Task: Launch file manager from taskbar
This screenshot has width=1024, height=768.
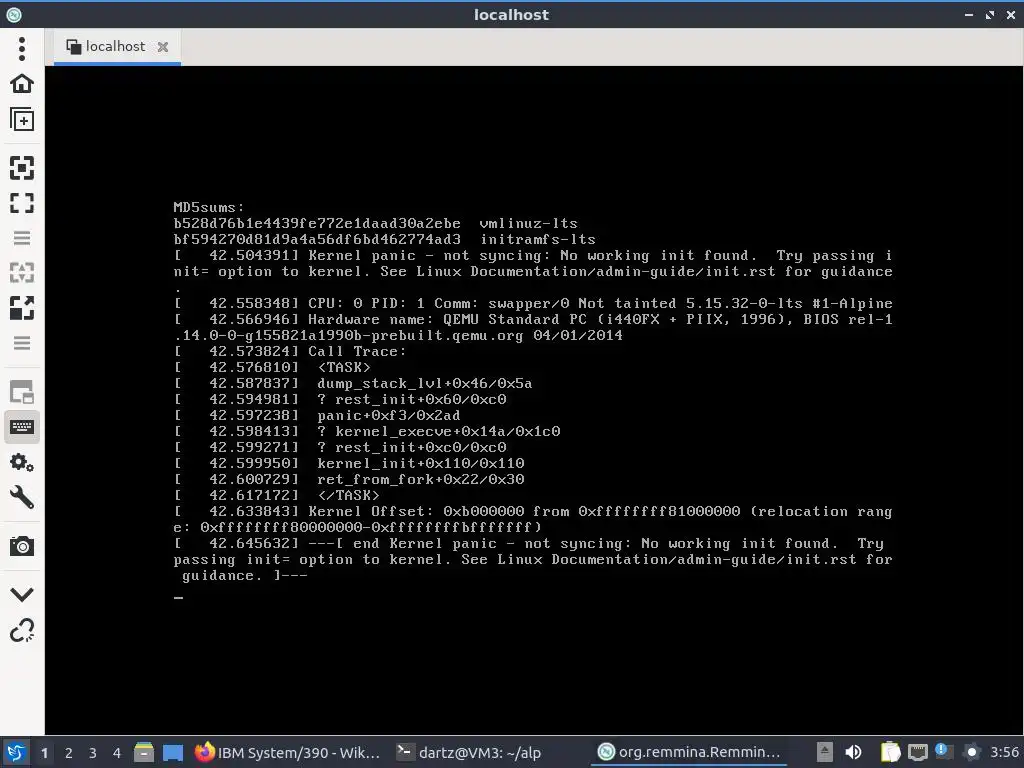Action: 144,752
